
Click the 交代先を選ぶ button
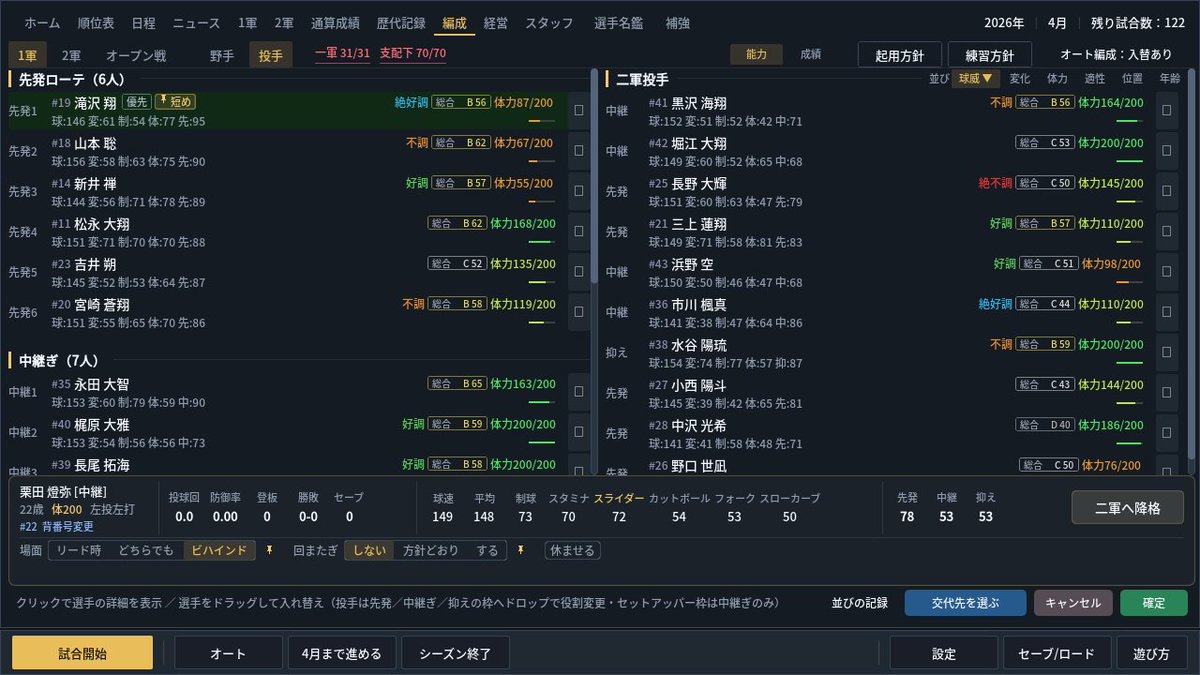[965, 603]
